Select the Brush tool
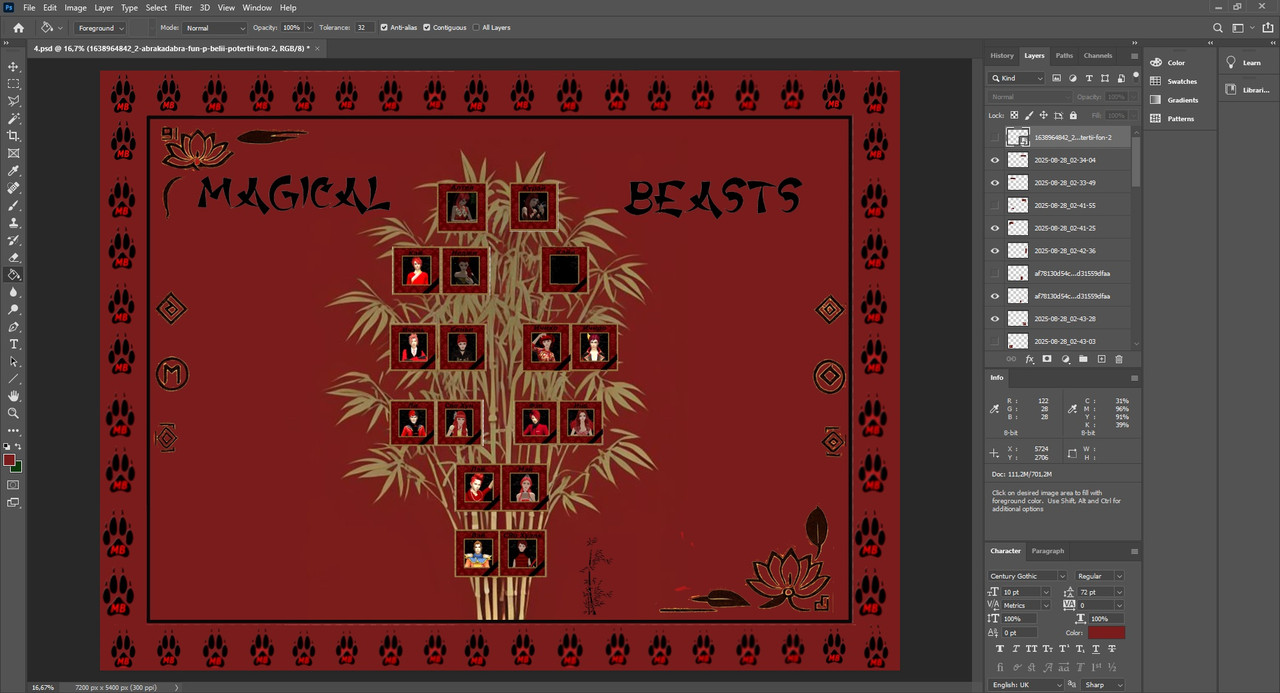This screenshot has height=693, width=1280. coord(14,205)
